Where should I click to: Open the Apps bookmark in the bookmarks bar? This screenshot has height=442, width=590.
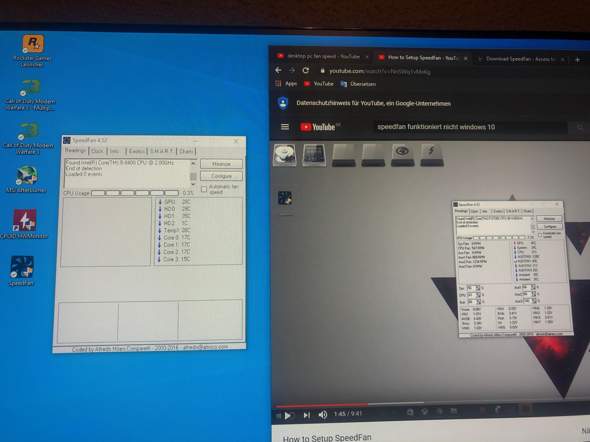(286, 84)
